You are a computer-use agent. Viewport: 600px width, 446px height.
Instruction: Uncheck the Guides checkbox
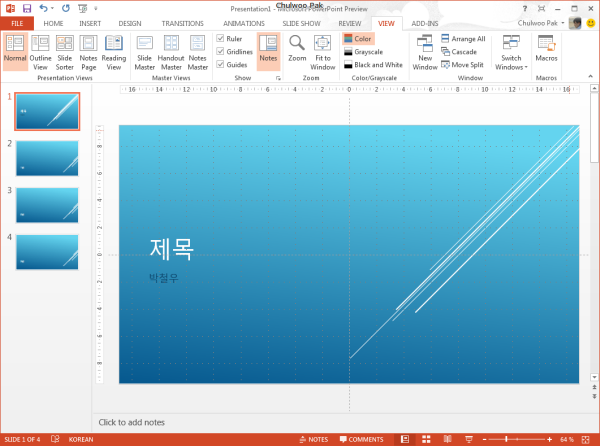(x=220, y=64)
